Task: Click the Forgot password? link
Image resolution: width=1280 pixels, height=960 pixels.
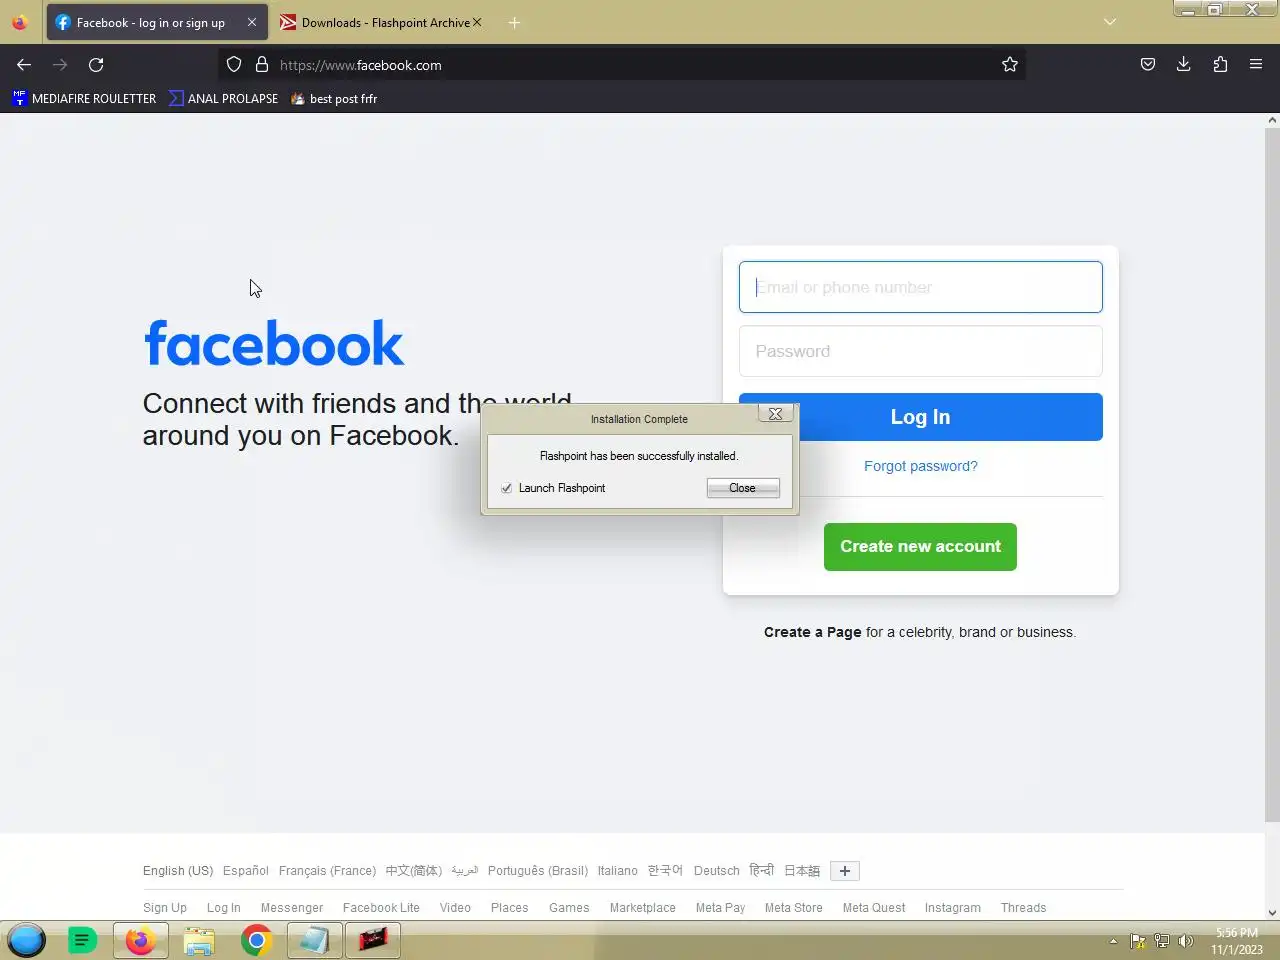Action: click(x=921, y=466)
